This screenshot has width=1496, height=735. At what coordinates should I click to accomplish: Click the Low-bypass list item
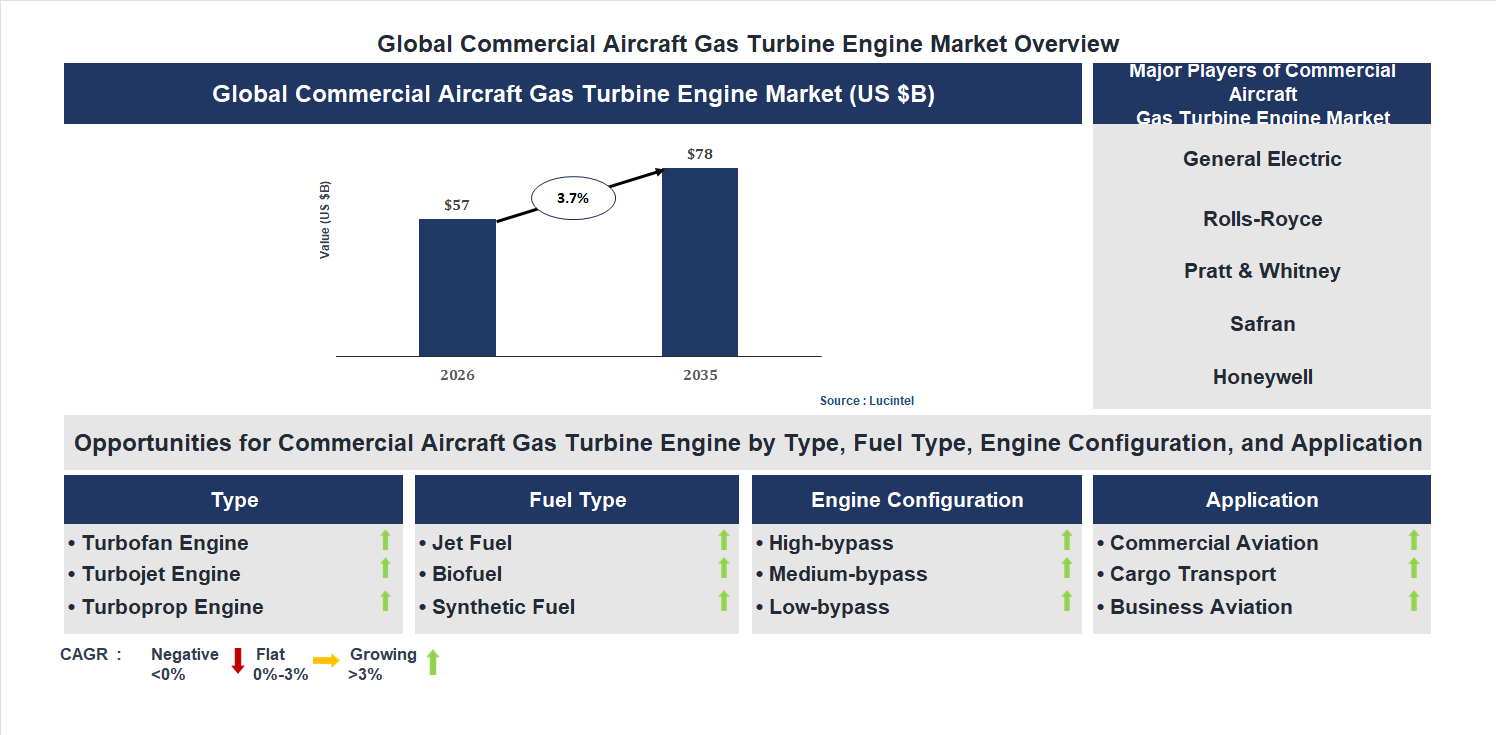(x=822, y=607)
